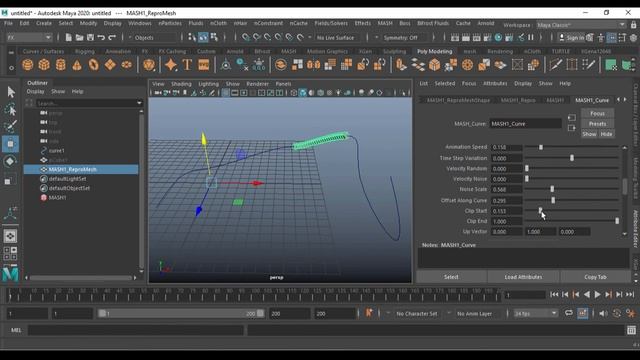Click the Load Attributes button

(x=523, y=277)
